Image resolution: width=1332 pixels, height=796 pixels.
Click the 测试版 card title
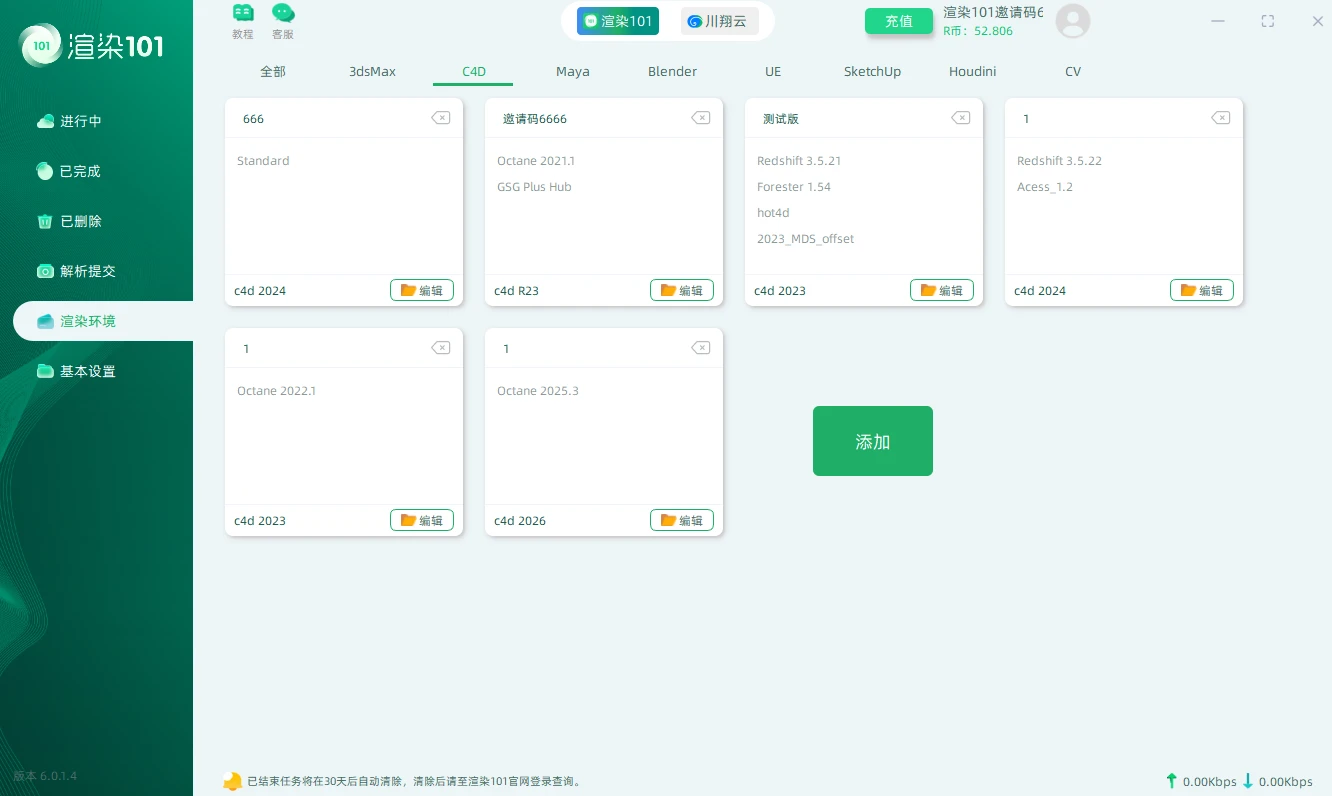click(x=781, y=119)
